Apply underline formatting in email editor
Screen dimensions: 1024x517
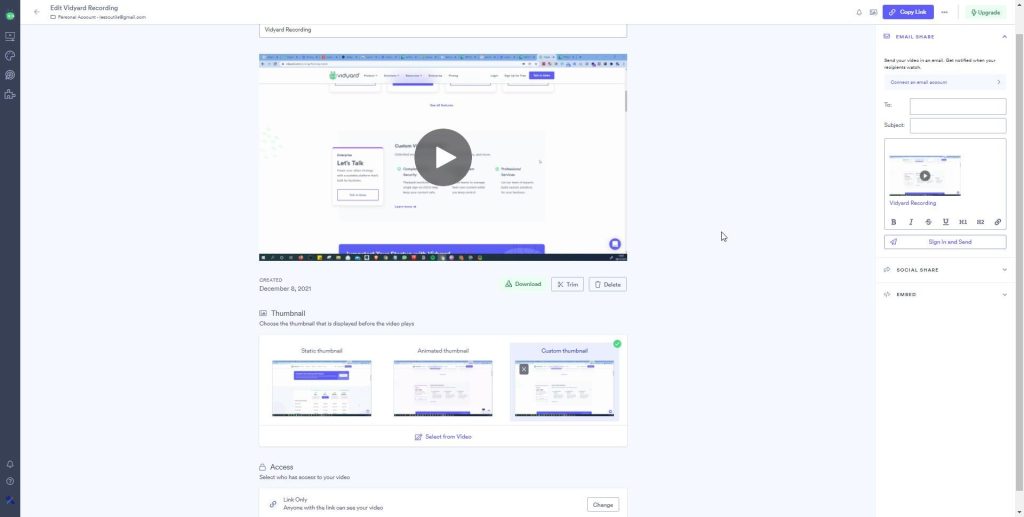coord(946,222)
